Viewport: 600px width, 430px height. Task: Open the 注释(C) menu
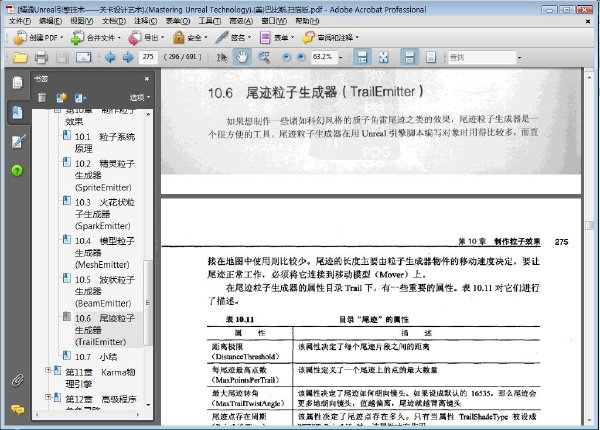[145, 21]
